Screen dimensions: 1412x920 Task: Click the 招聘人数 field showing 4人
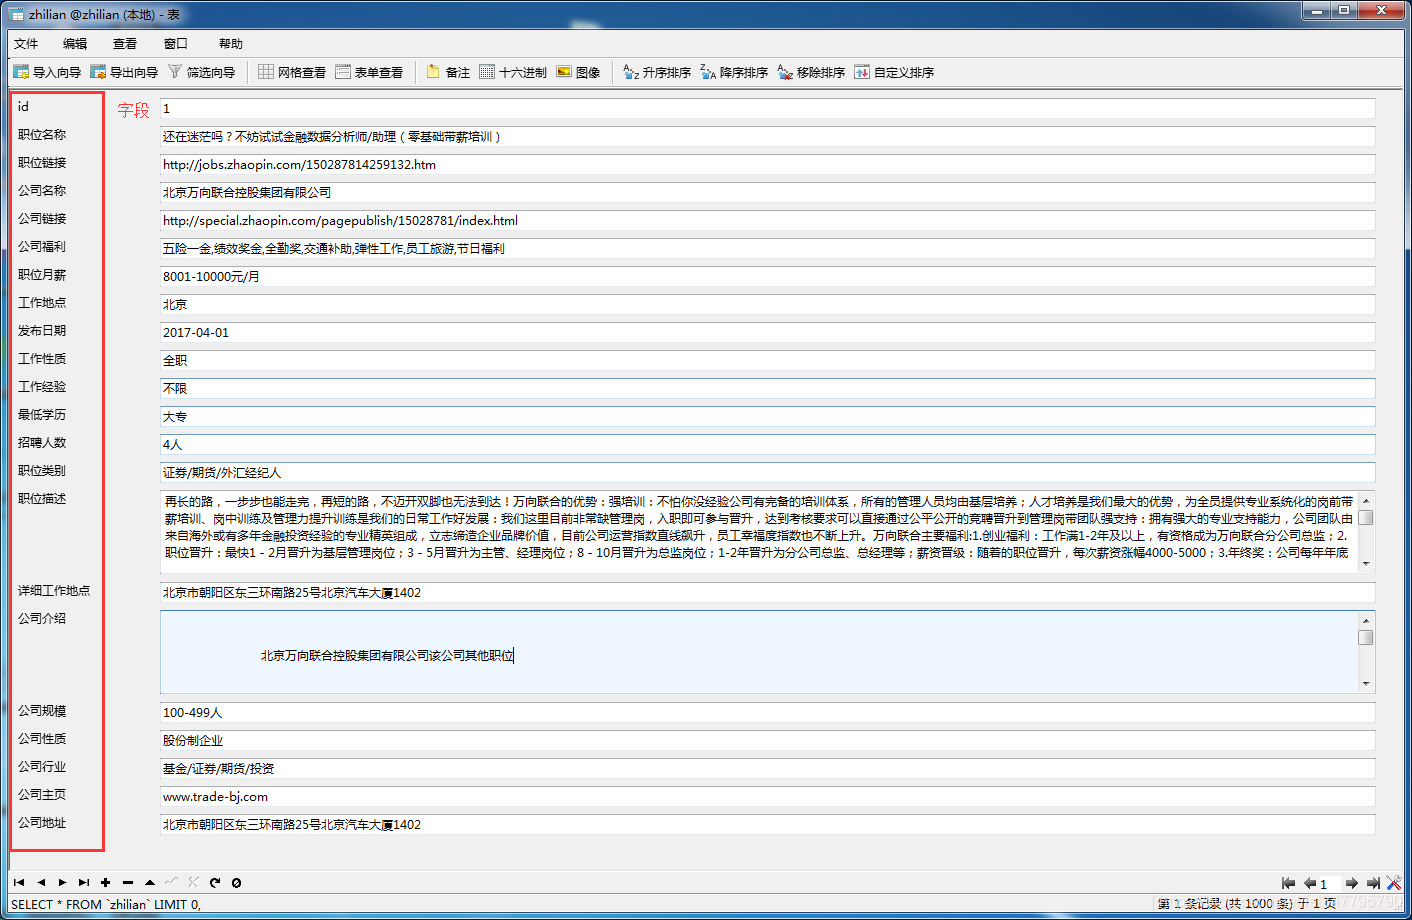(767, 444)
